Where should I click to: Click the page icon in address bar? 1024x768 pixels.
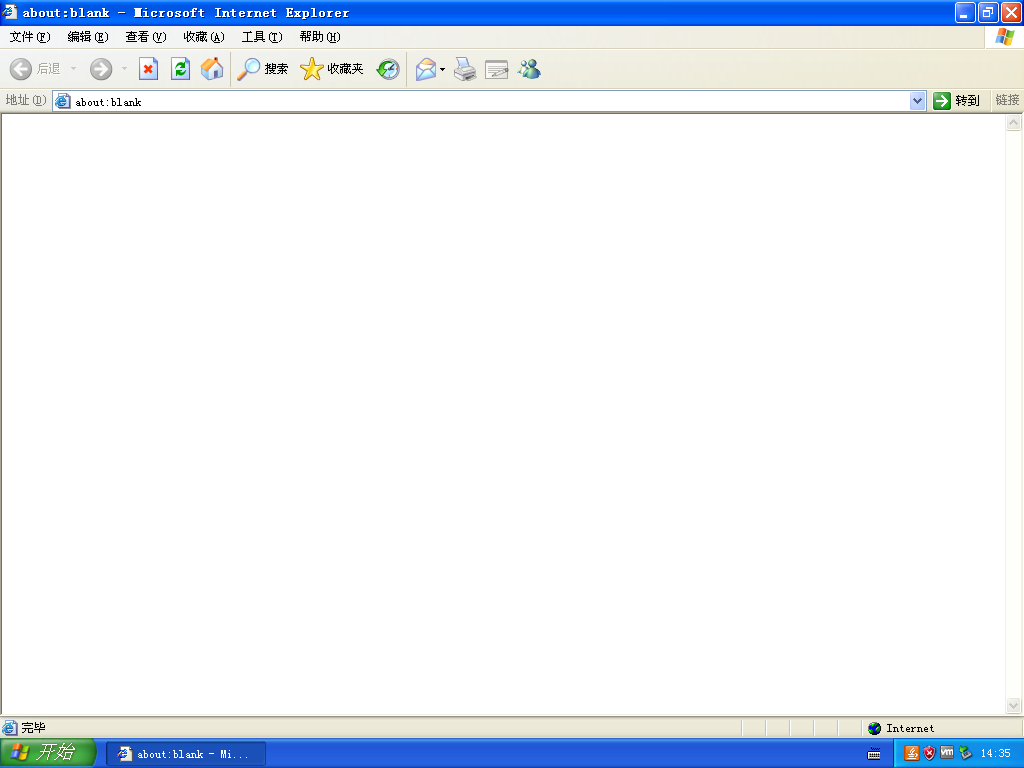pos(63,101)
